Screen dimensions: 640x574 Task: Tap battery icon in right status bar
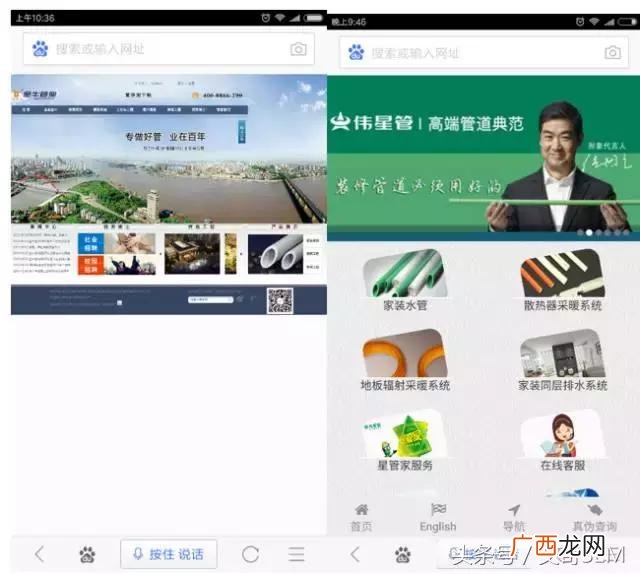[627, 22]
